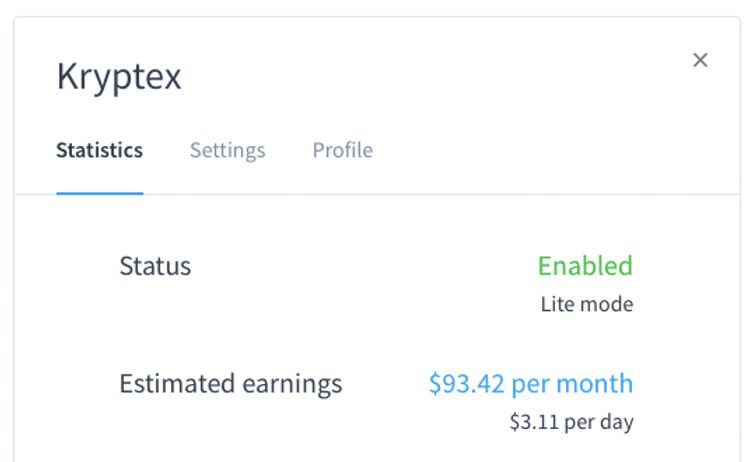Click the green Enabled status

pyautogui.click(x=585, y=266)
